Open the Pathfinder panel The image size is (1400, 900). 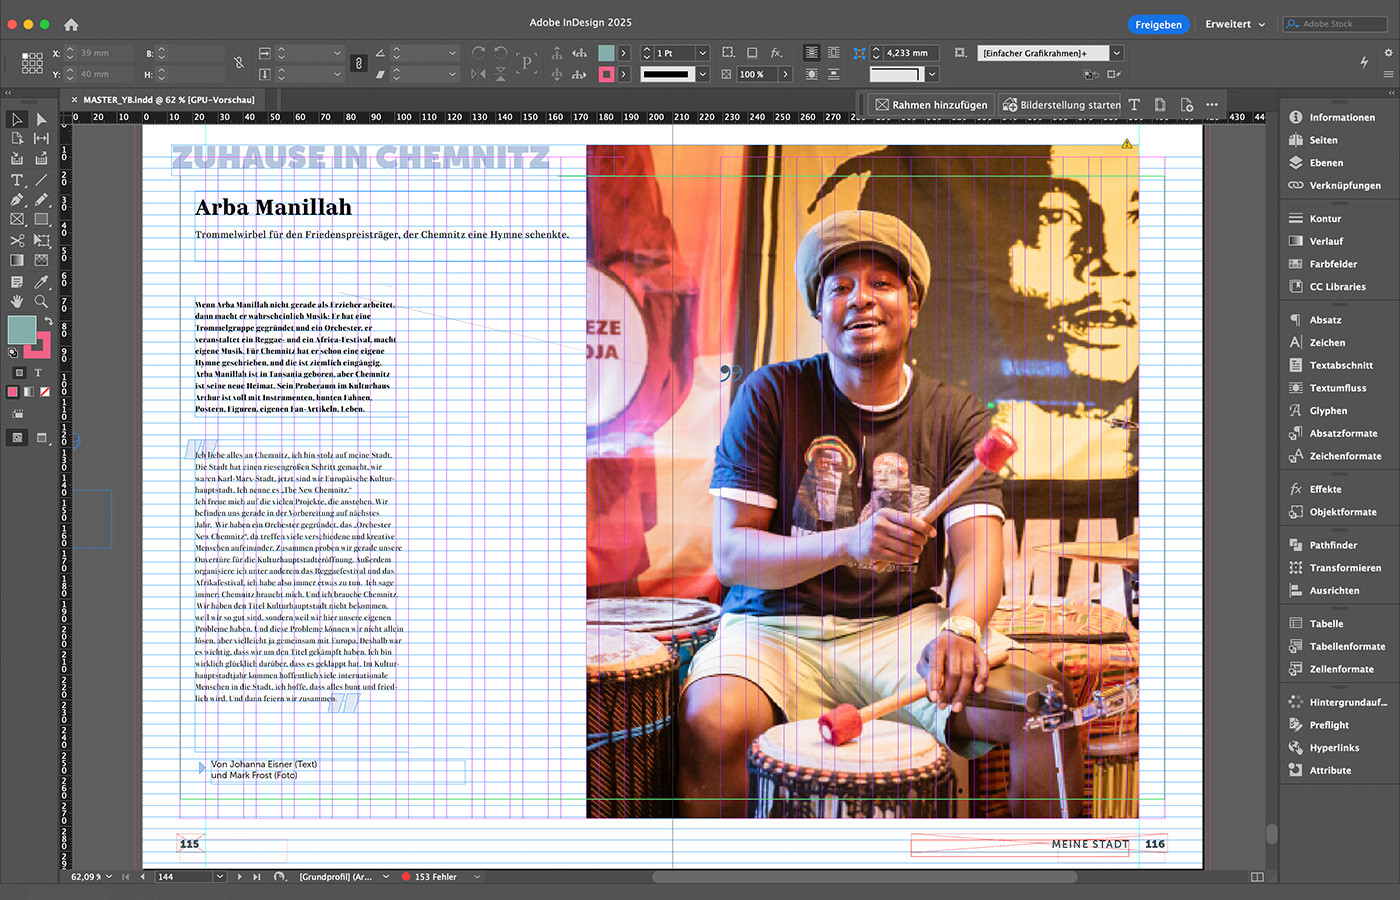1333,545
